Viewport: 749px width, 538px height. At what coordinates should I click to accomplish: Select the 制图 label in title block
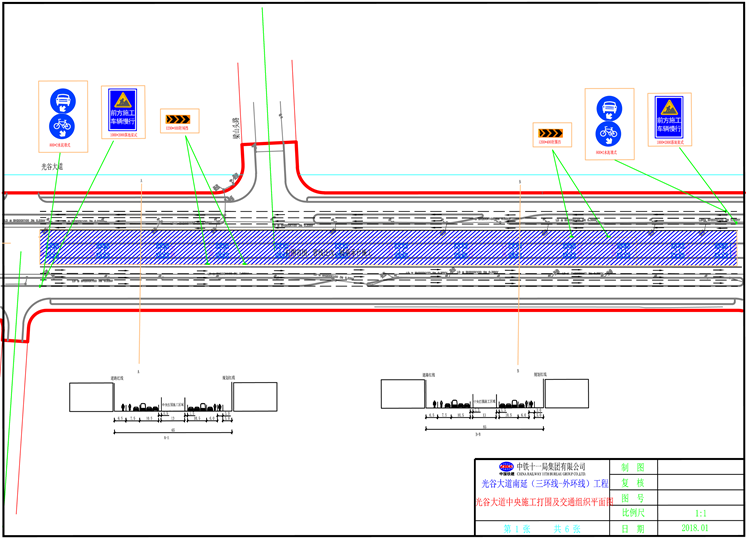632,467
